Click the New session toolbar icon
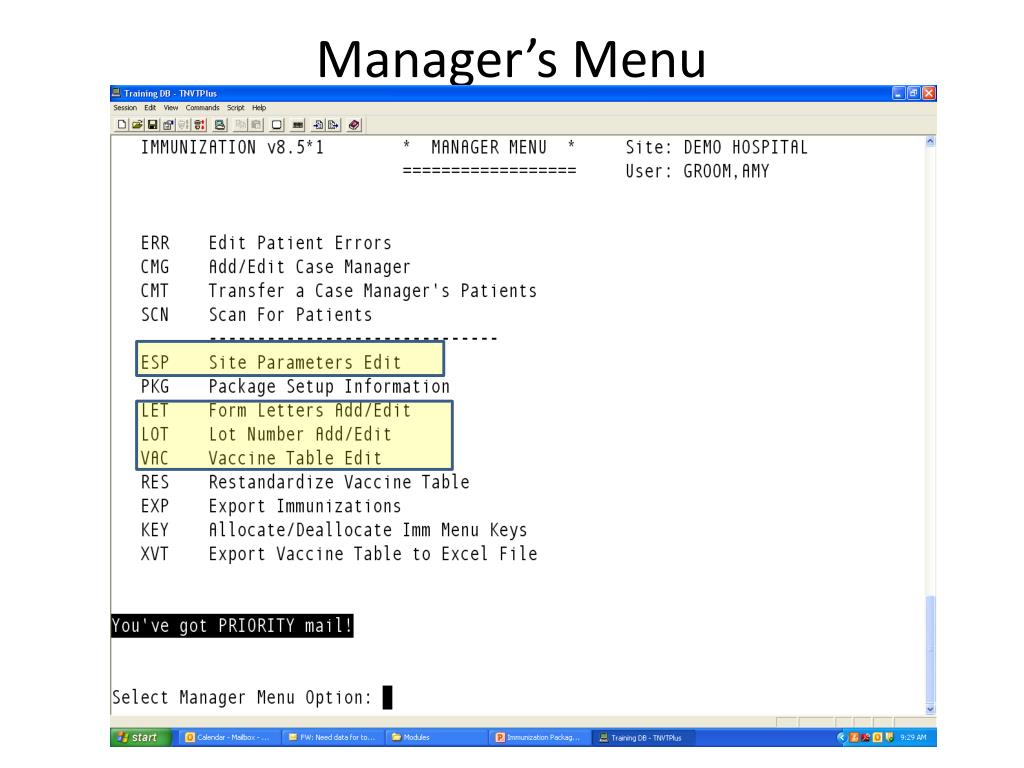This screenshot has width=1024, height=768. click(x=122, y=125)
